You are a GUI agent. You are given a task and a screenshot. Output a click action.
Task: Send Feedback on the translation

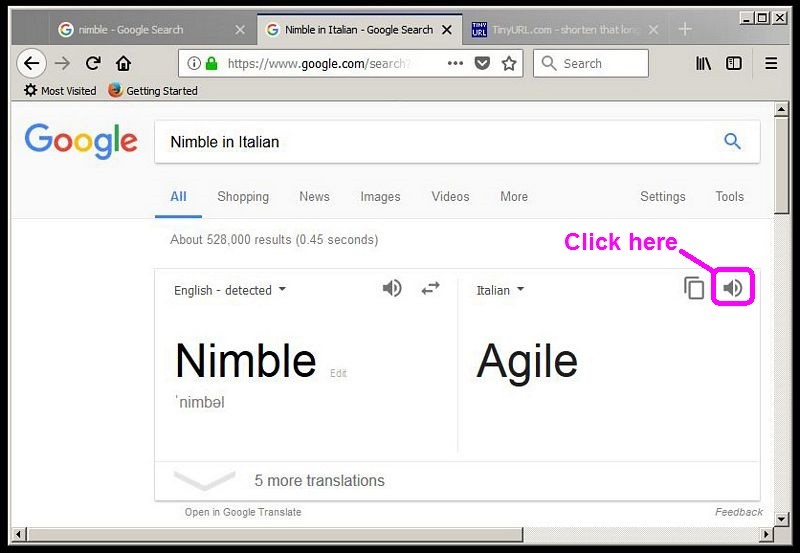[x=738, y=512]
